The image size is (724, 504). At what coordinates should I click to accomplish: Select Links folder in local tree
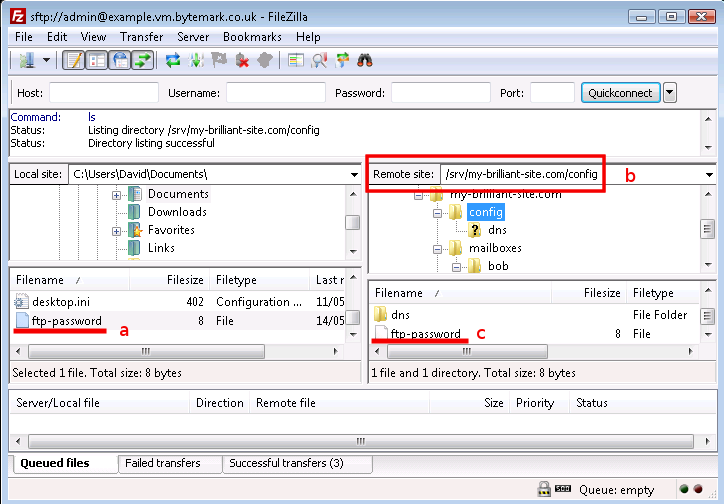(x=161, y=248)
